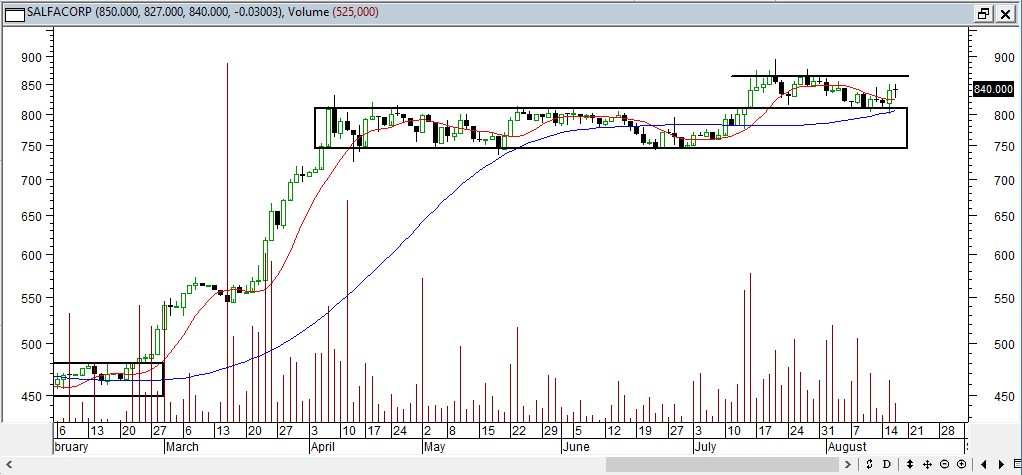This screenshot has width=1022, height=475.
Task: Go to next security with right triangle
Action: click(x=1001, y=465)
